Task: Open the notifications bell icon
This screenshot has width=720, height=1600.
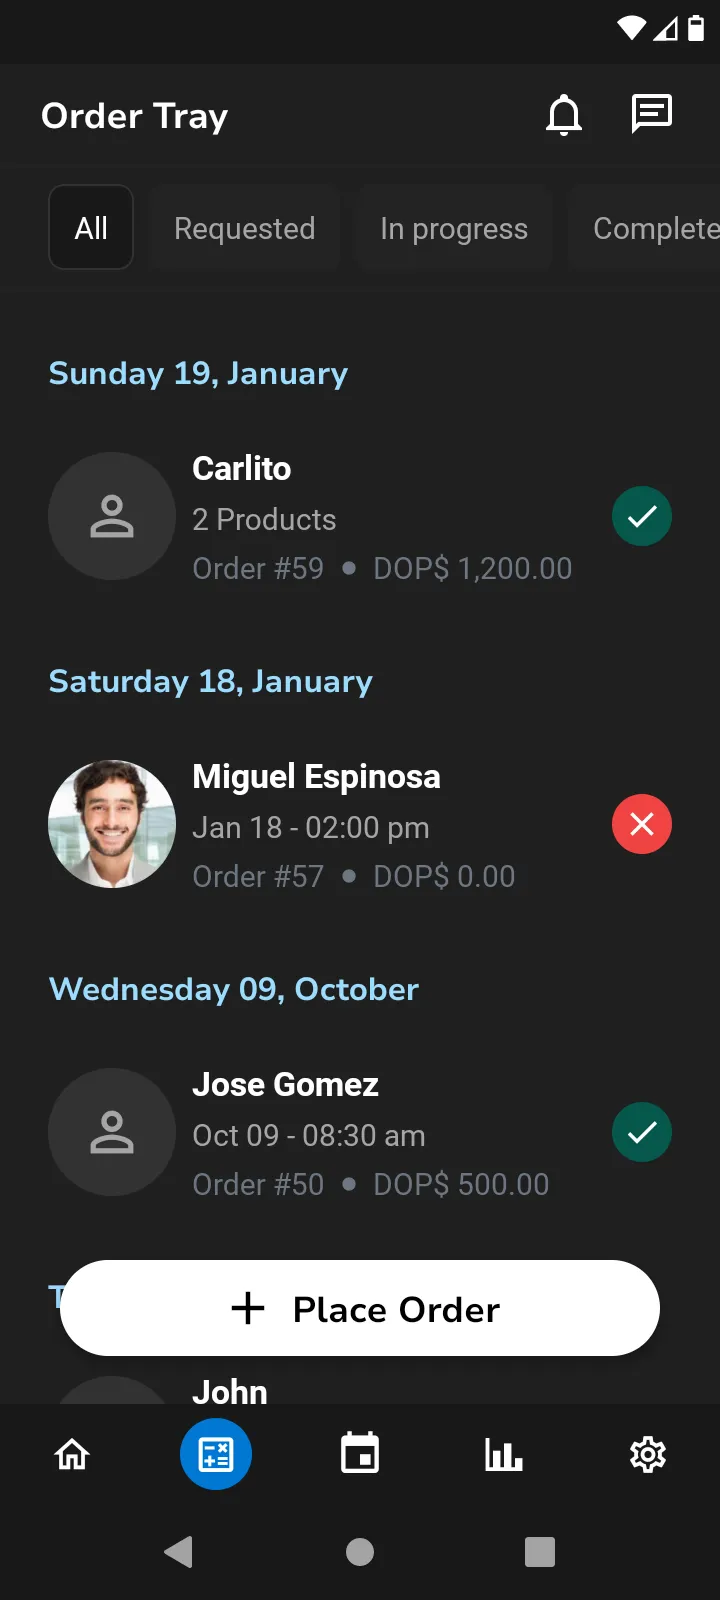Action: tap(564, 115)
